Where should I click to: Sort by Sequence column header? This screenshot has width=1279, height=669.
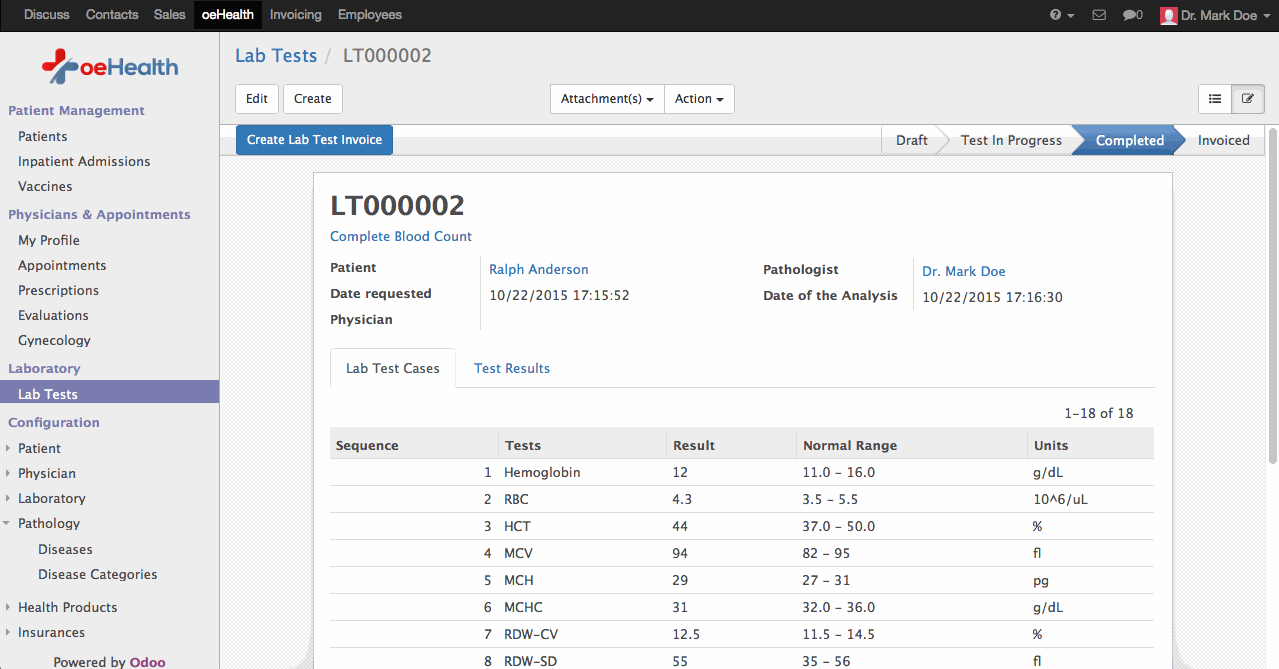coord(414,445)
